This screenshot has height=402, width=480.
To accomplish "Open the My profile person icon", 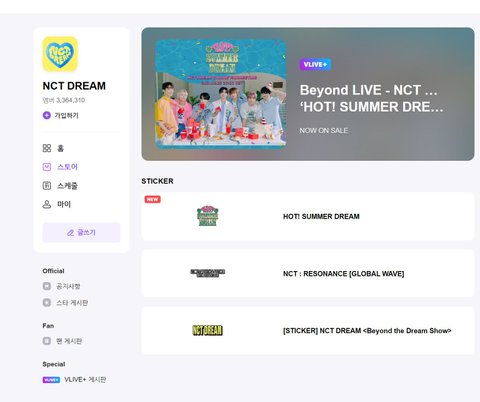I will [x=47, y=204].
